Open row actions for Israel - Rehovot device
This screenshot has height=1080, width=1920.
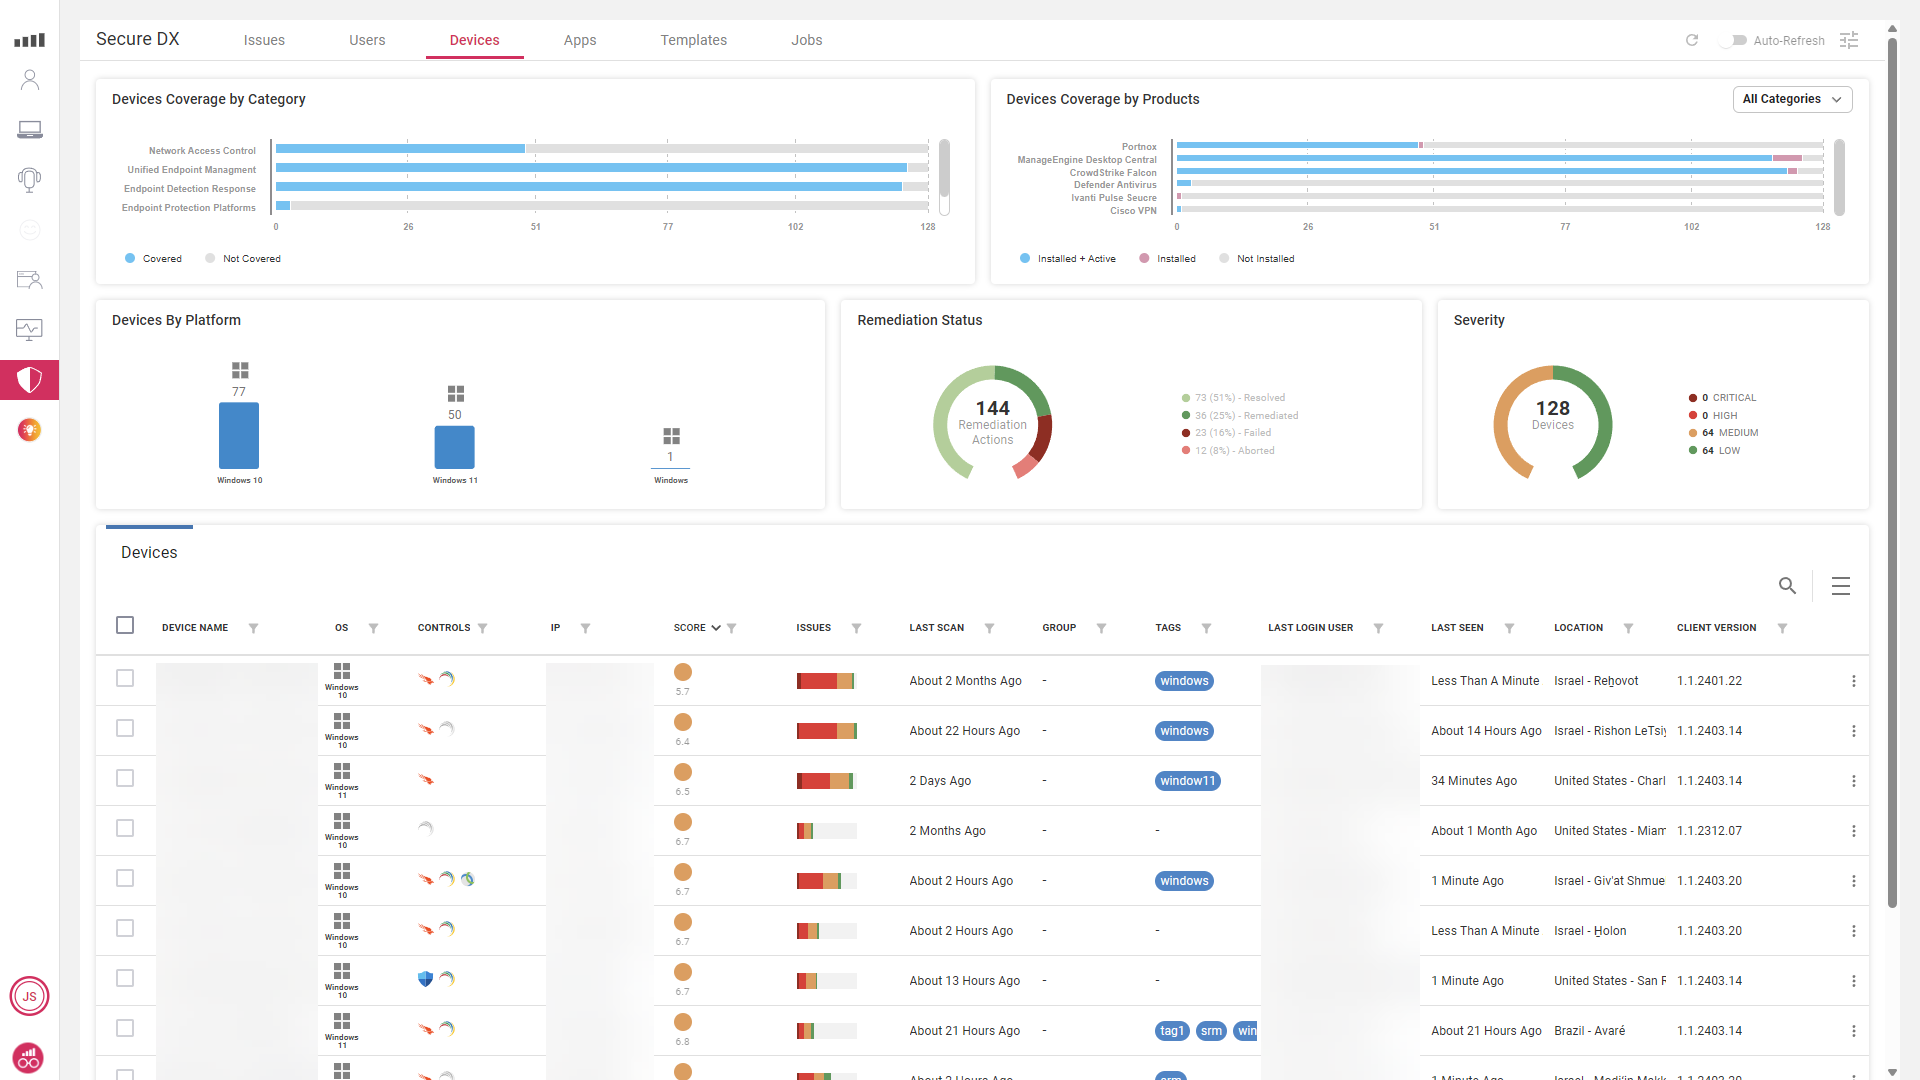1853,681
